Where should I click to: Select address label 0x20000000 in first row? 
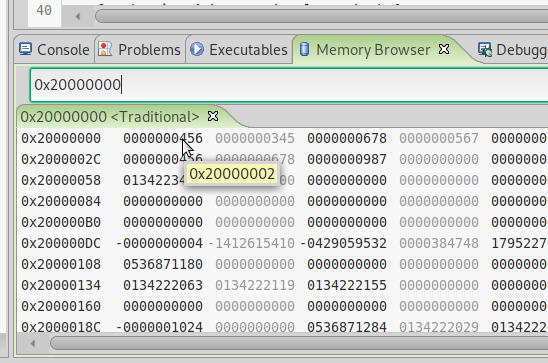[61, 138]
